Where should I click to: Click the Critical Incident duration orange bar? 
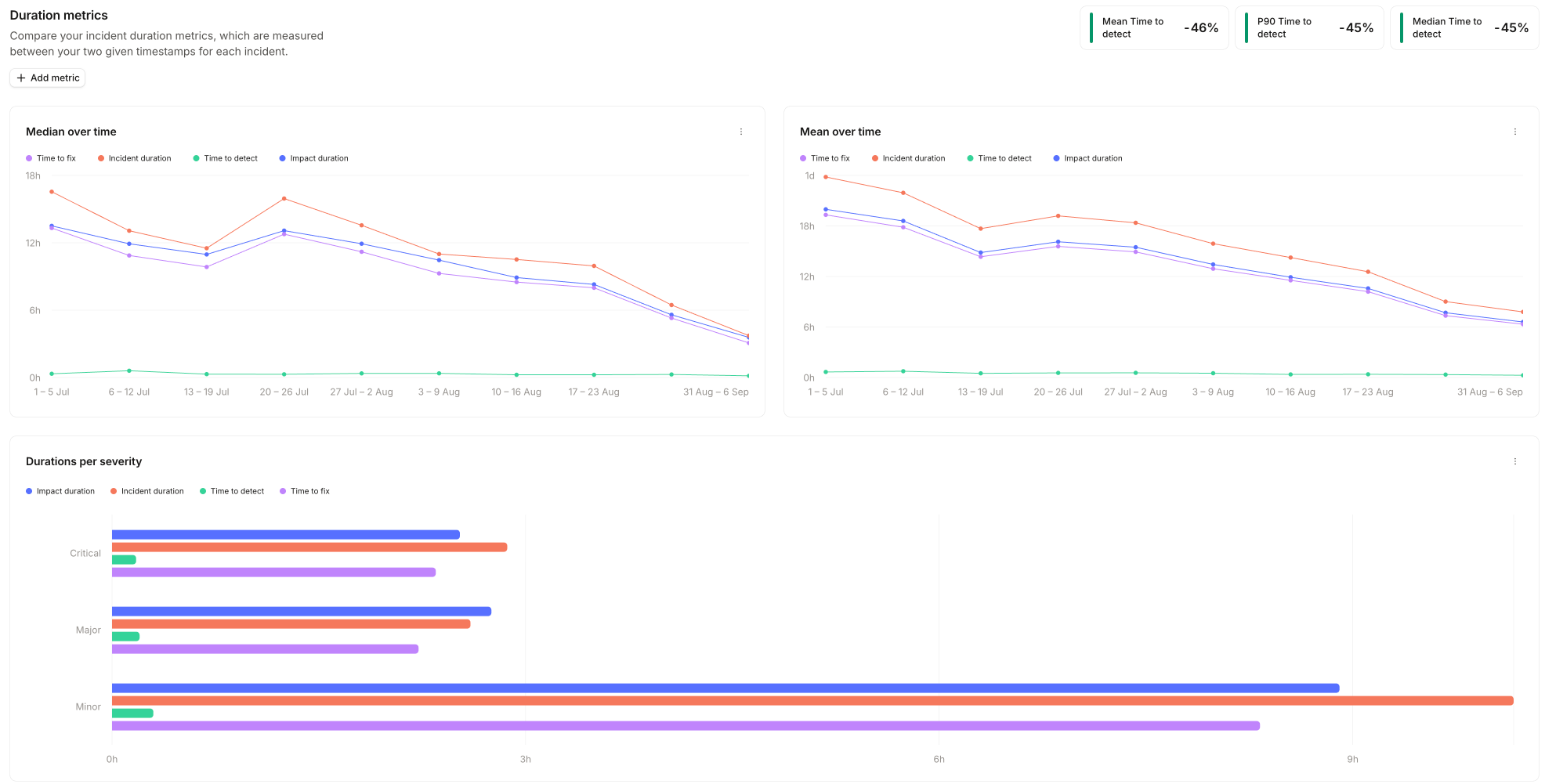click(309, 547)
